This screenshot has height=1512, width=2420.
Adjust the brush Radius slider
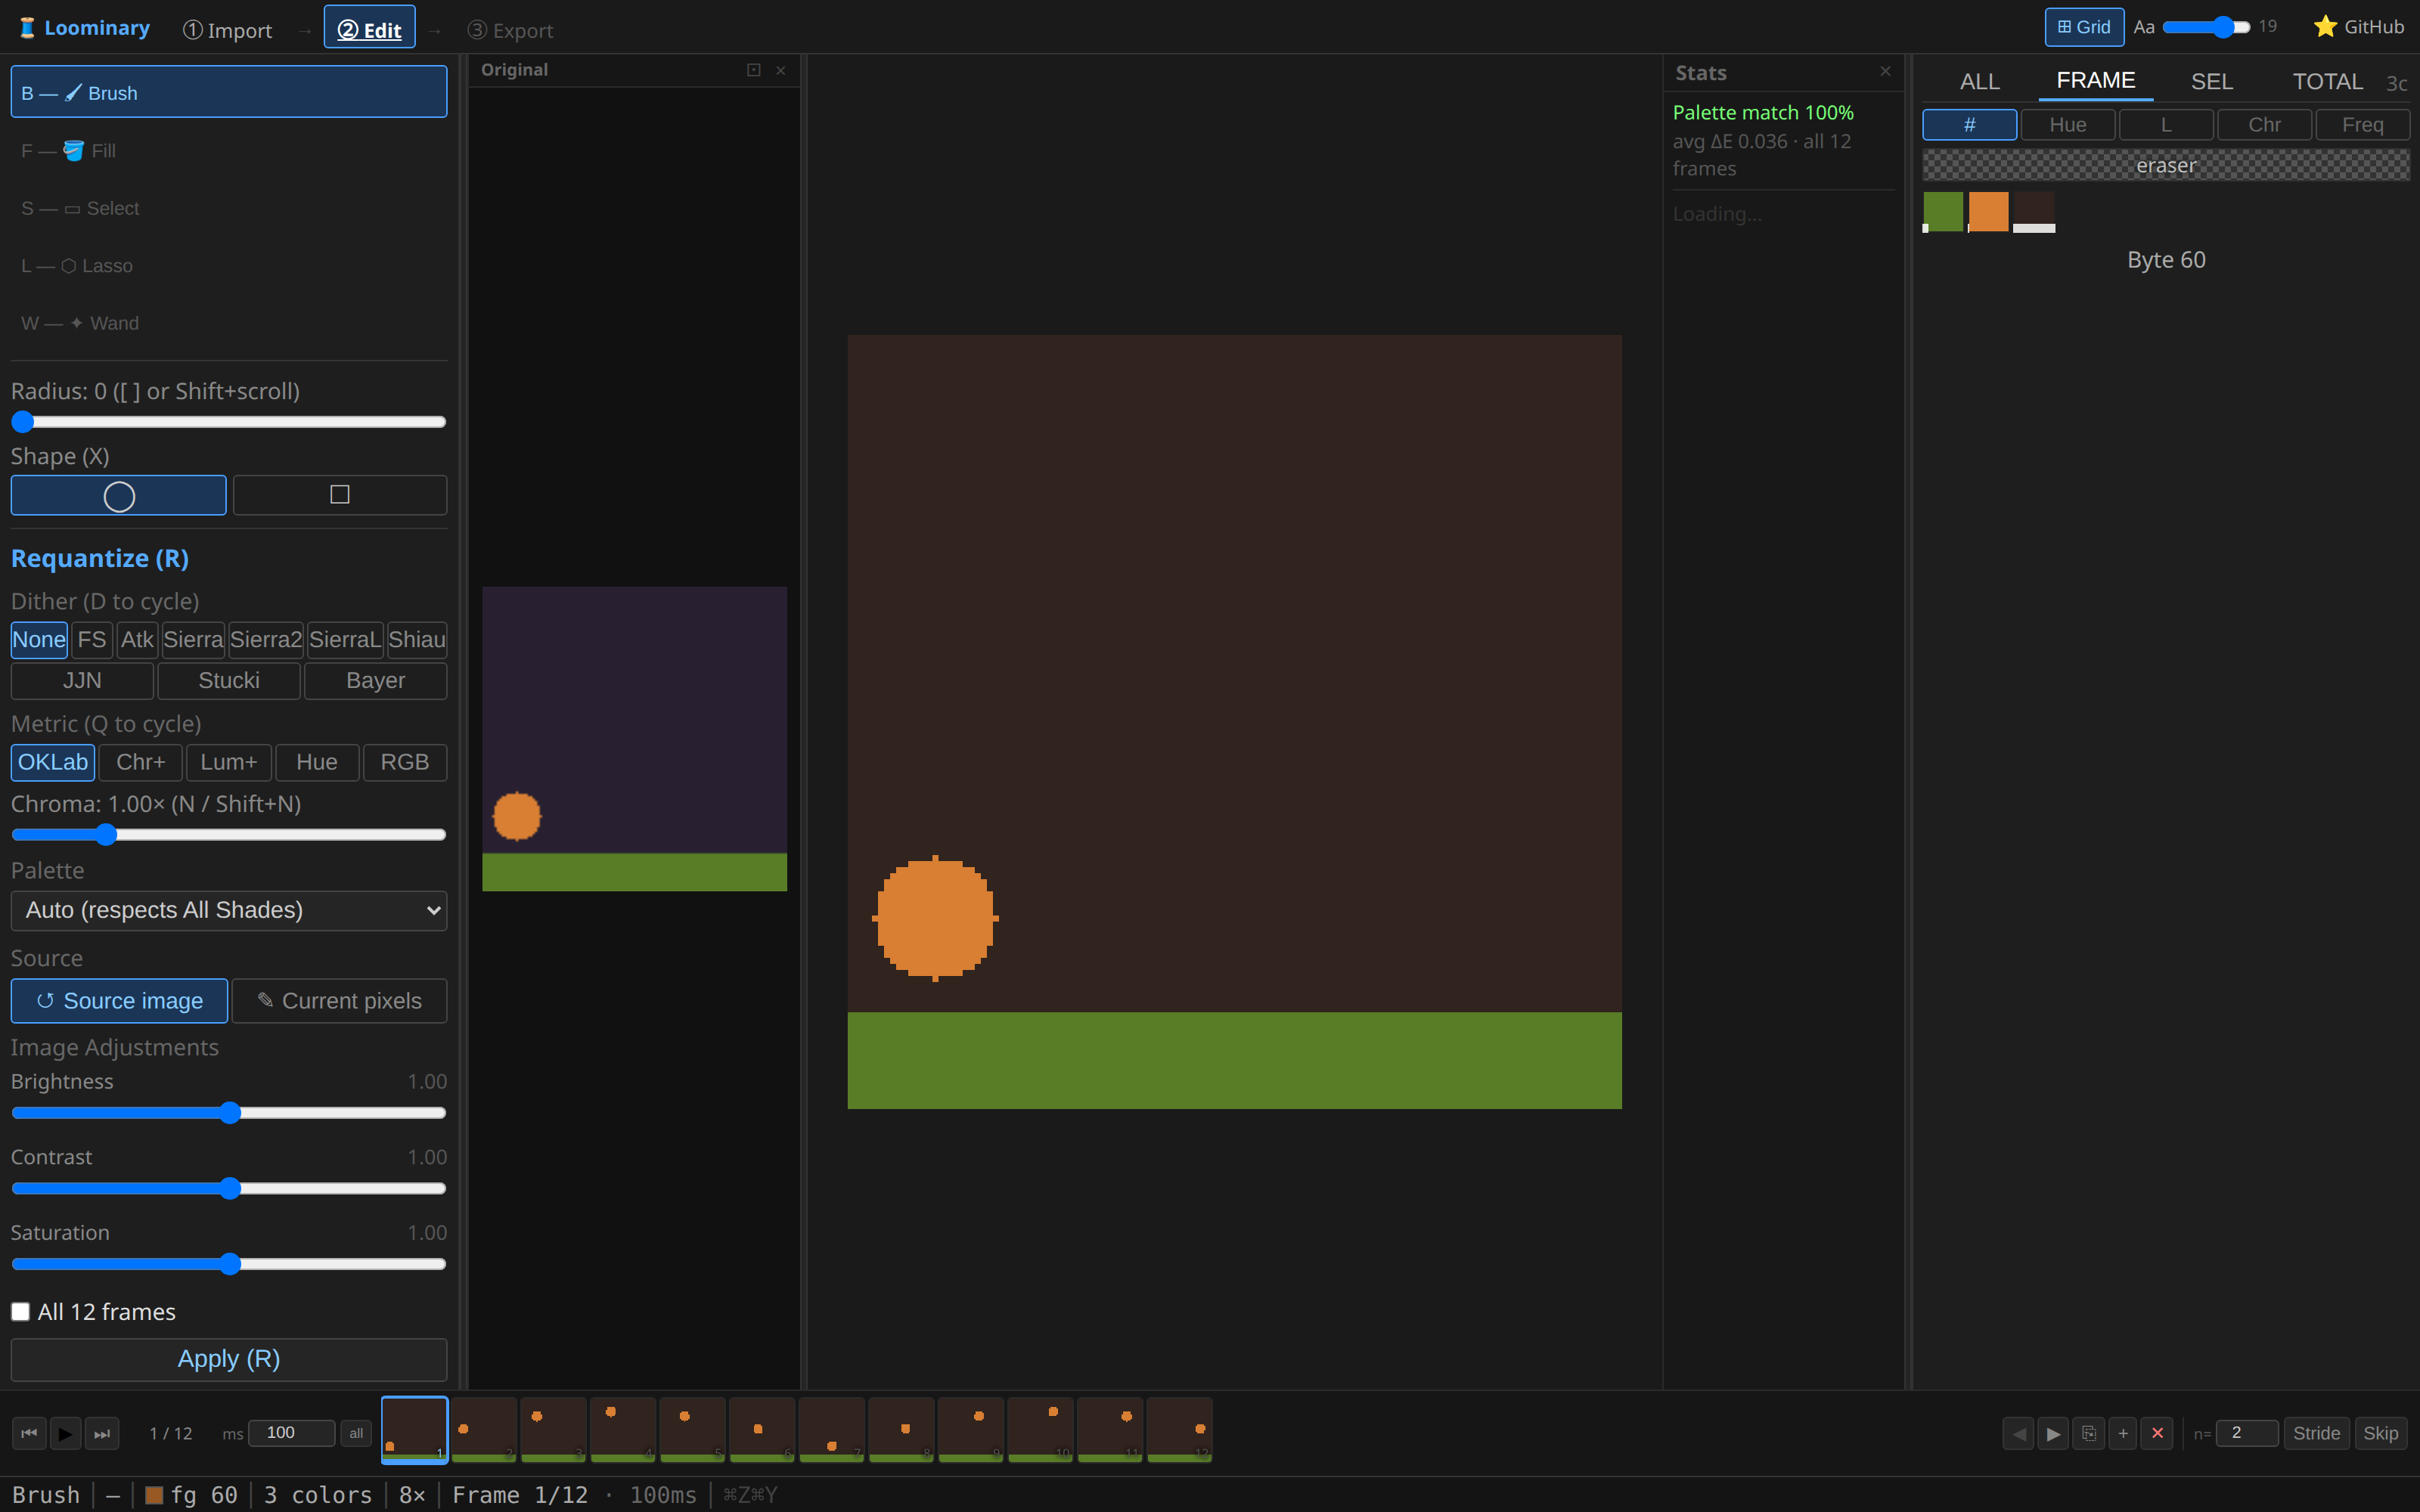pyautogui.click(x=228, y=422)
